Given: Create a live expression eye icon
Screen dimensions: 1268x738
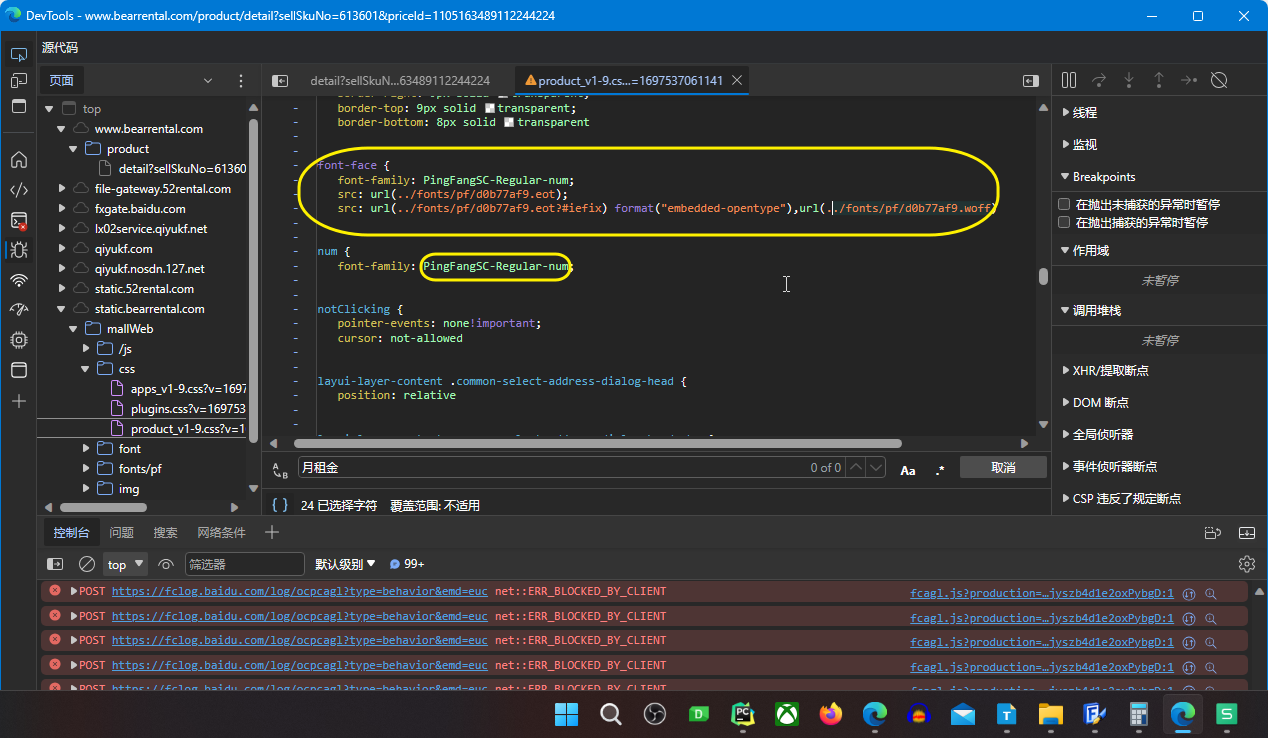Looking at the screenshot, I should tap(166, 564).
